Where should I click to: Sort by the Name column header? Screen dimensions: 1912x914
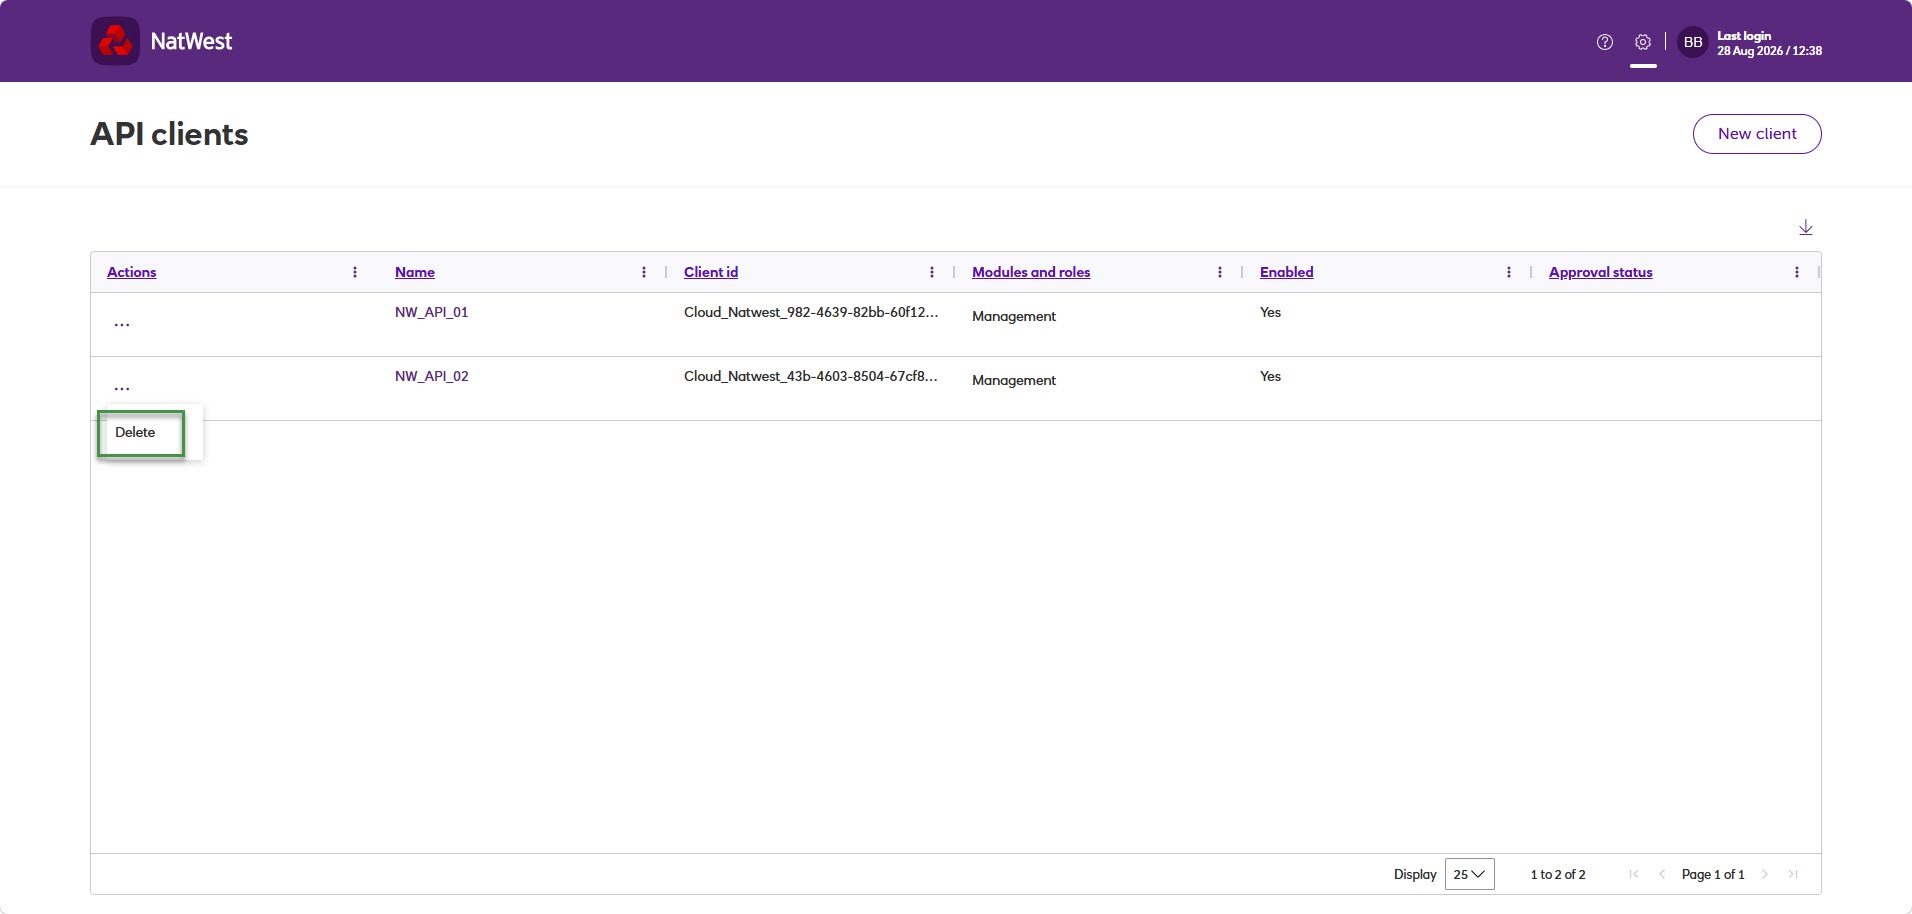(x=415, y=272)
